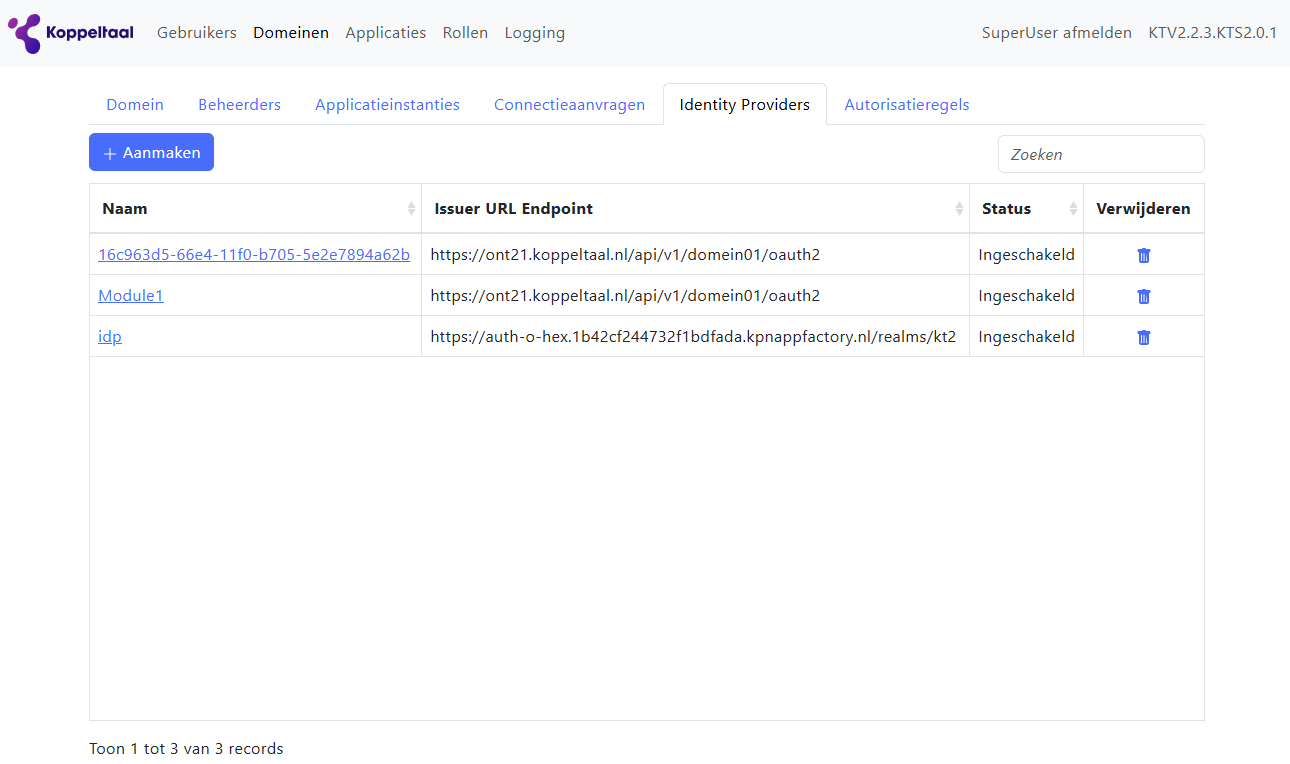Open the 16c963d5-66e4-11f0 provider link
The width and height of the screenshot is (1290, 764).
coord(253,255)
